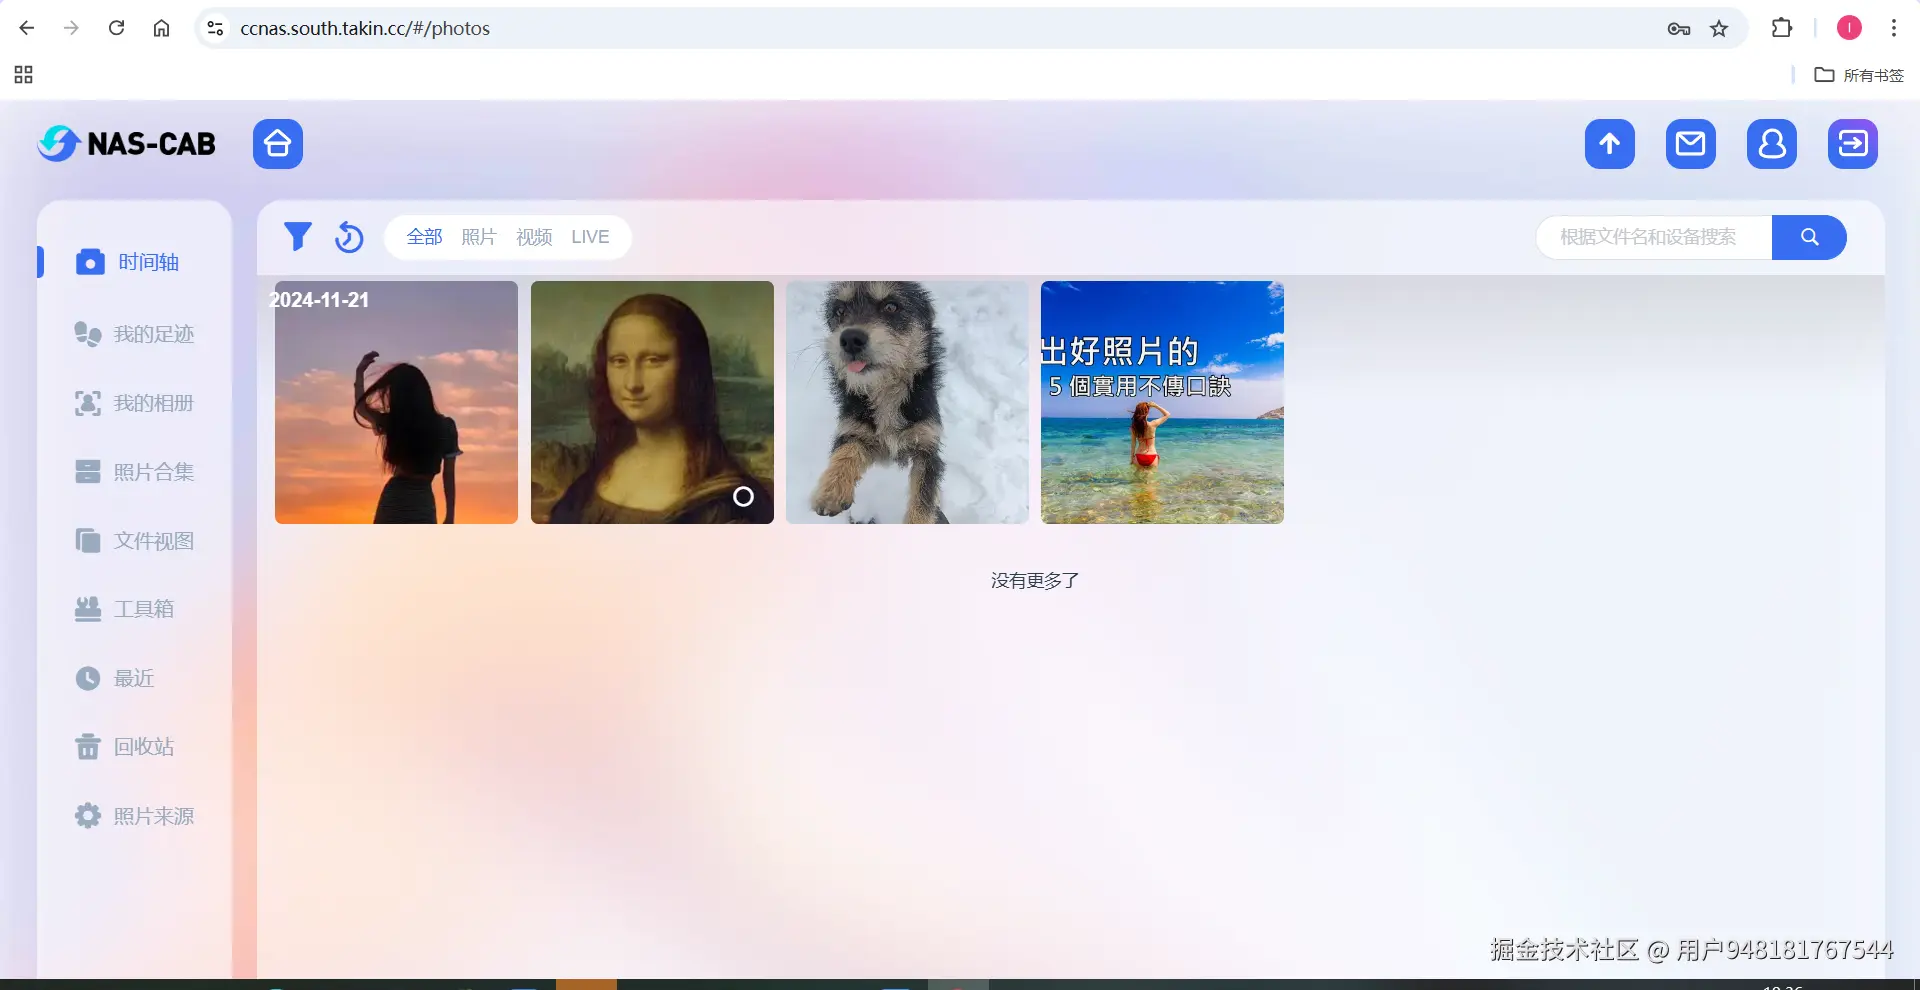Viewport: 1920px width, 990px height.
Task: Click the circle marker on Mona Lisa
Action: click(x=743, y=497)
